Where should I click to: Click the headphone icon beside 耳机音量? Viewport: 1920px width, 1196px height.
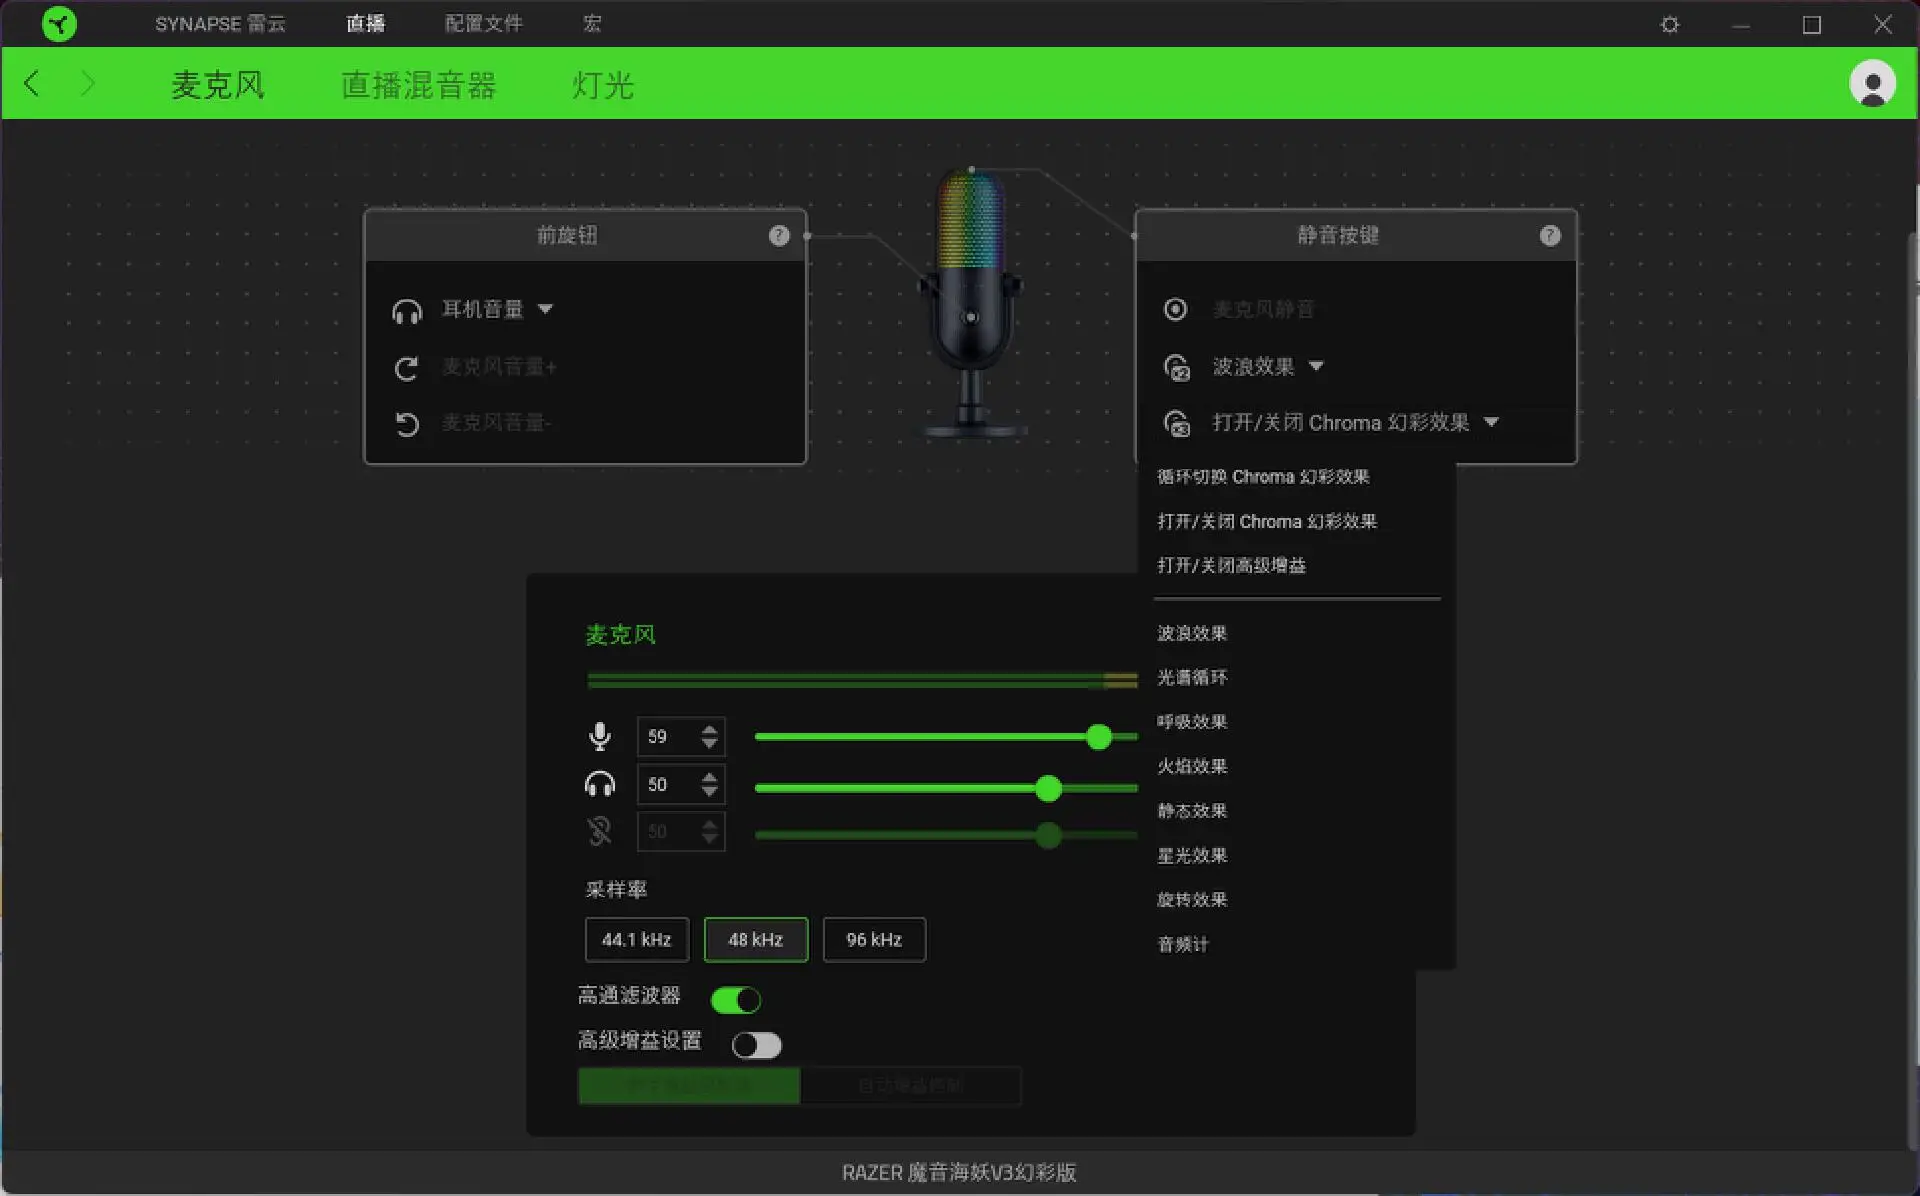pyautogui.click(x=407, y=311)
